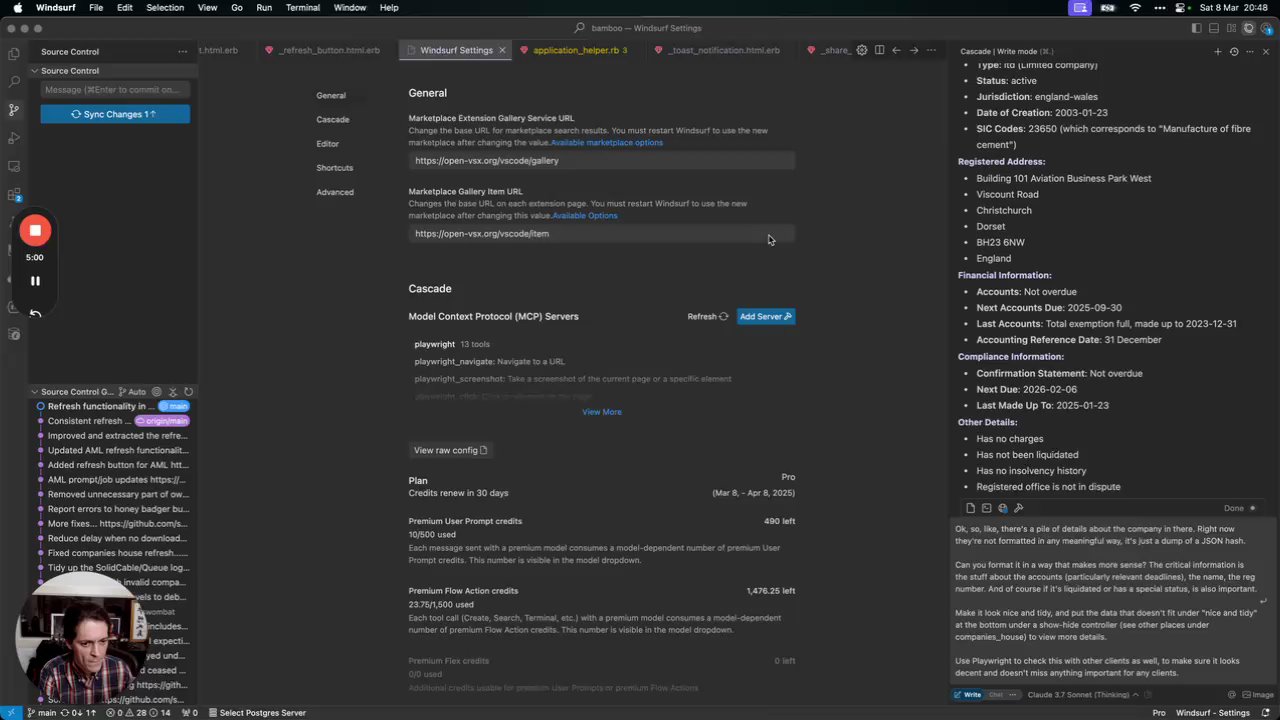Image resolution: width=1280 pixels, height=720 pixels.
Task: Open the 'Available Options' link
Action: point(585,216)
